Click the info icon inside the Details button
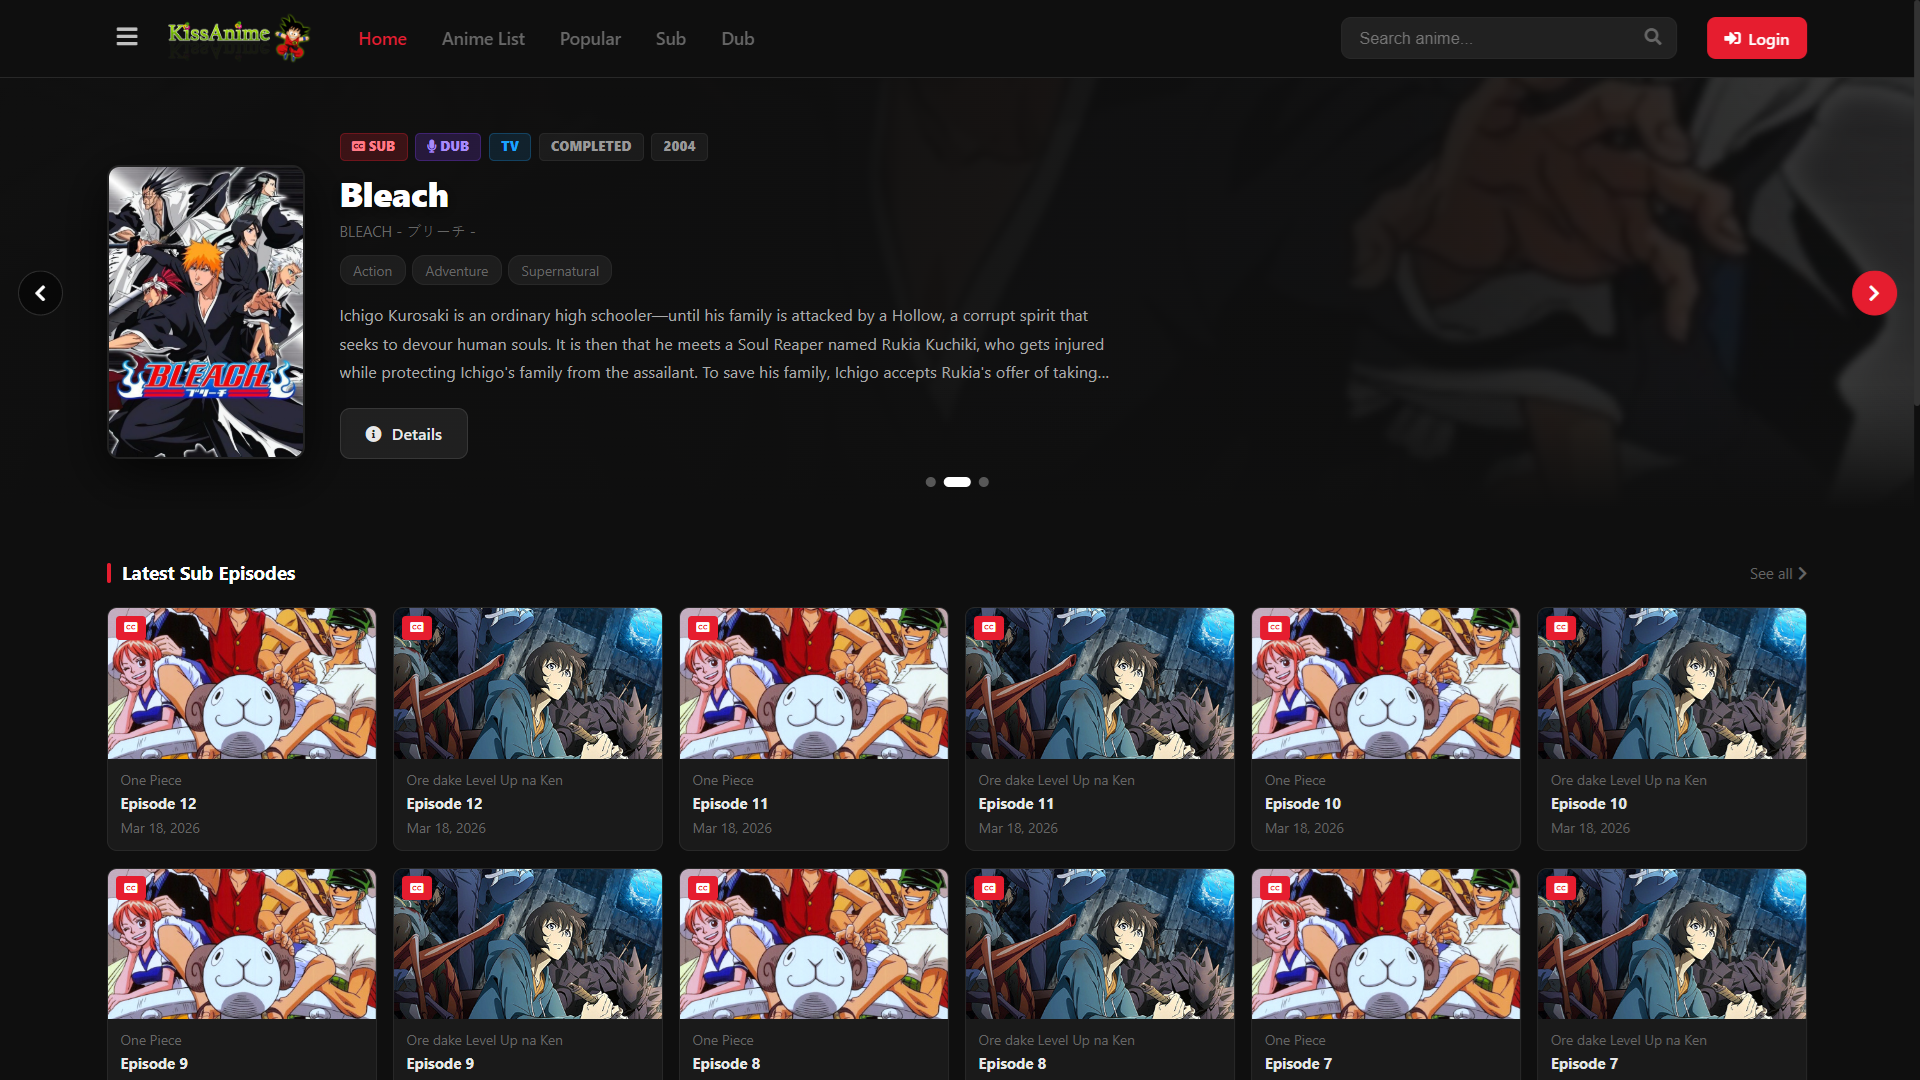The width and height of the screenshot is (1920, 1080). pyautogui.click(x=372, y=433)
